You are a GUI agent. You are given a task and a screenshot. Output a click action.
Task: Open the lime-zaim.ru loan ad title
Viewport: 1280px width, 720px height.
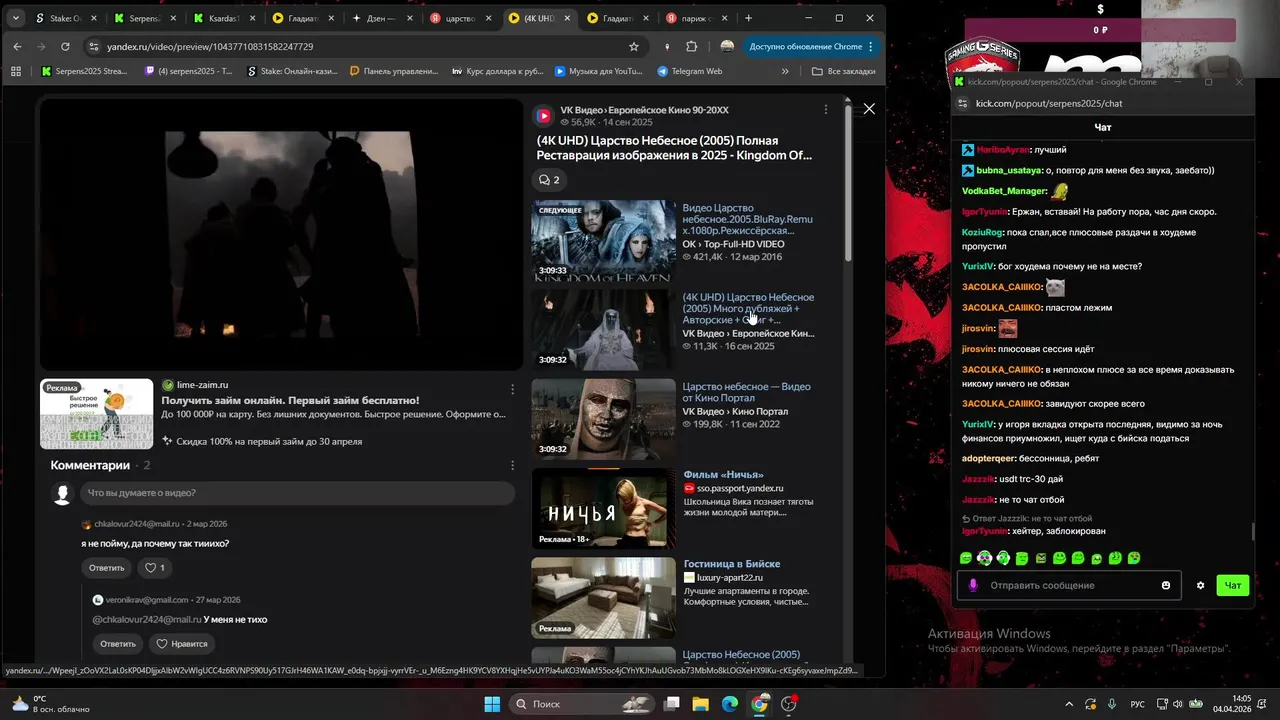[x=290, y=400]
